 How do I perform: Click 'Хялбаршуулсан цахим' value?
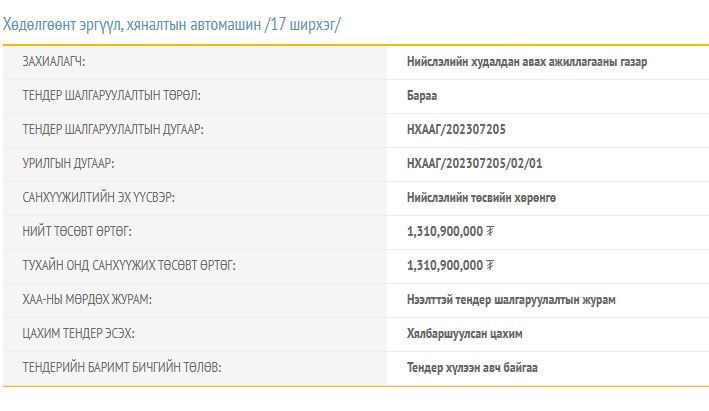coord(464,333)
